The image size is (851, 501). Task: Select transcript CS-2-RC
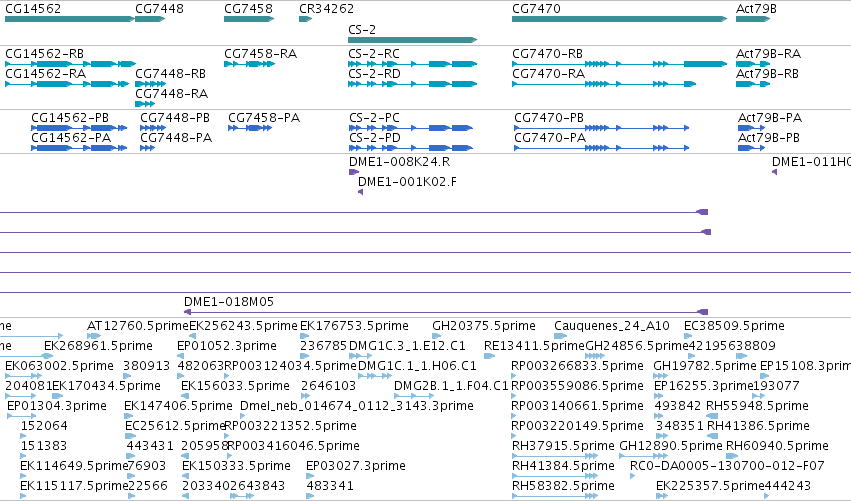click(x=412, y=64)
